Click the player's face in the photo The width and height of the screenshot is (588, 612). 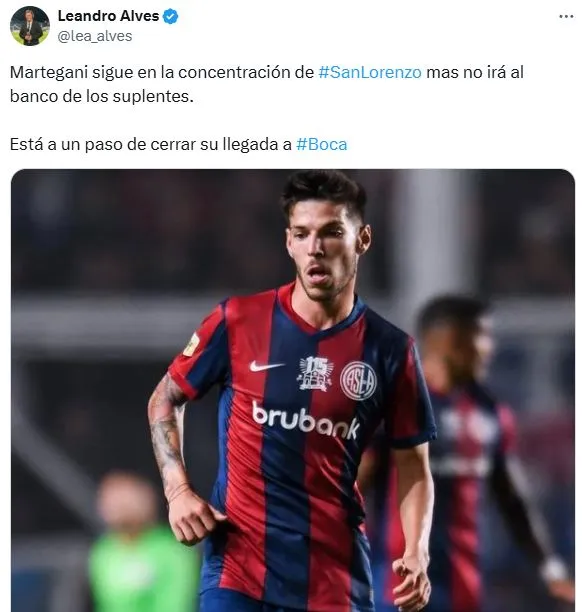click(326, 254)
